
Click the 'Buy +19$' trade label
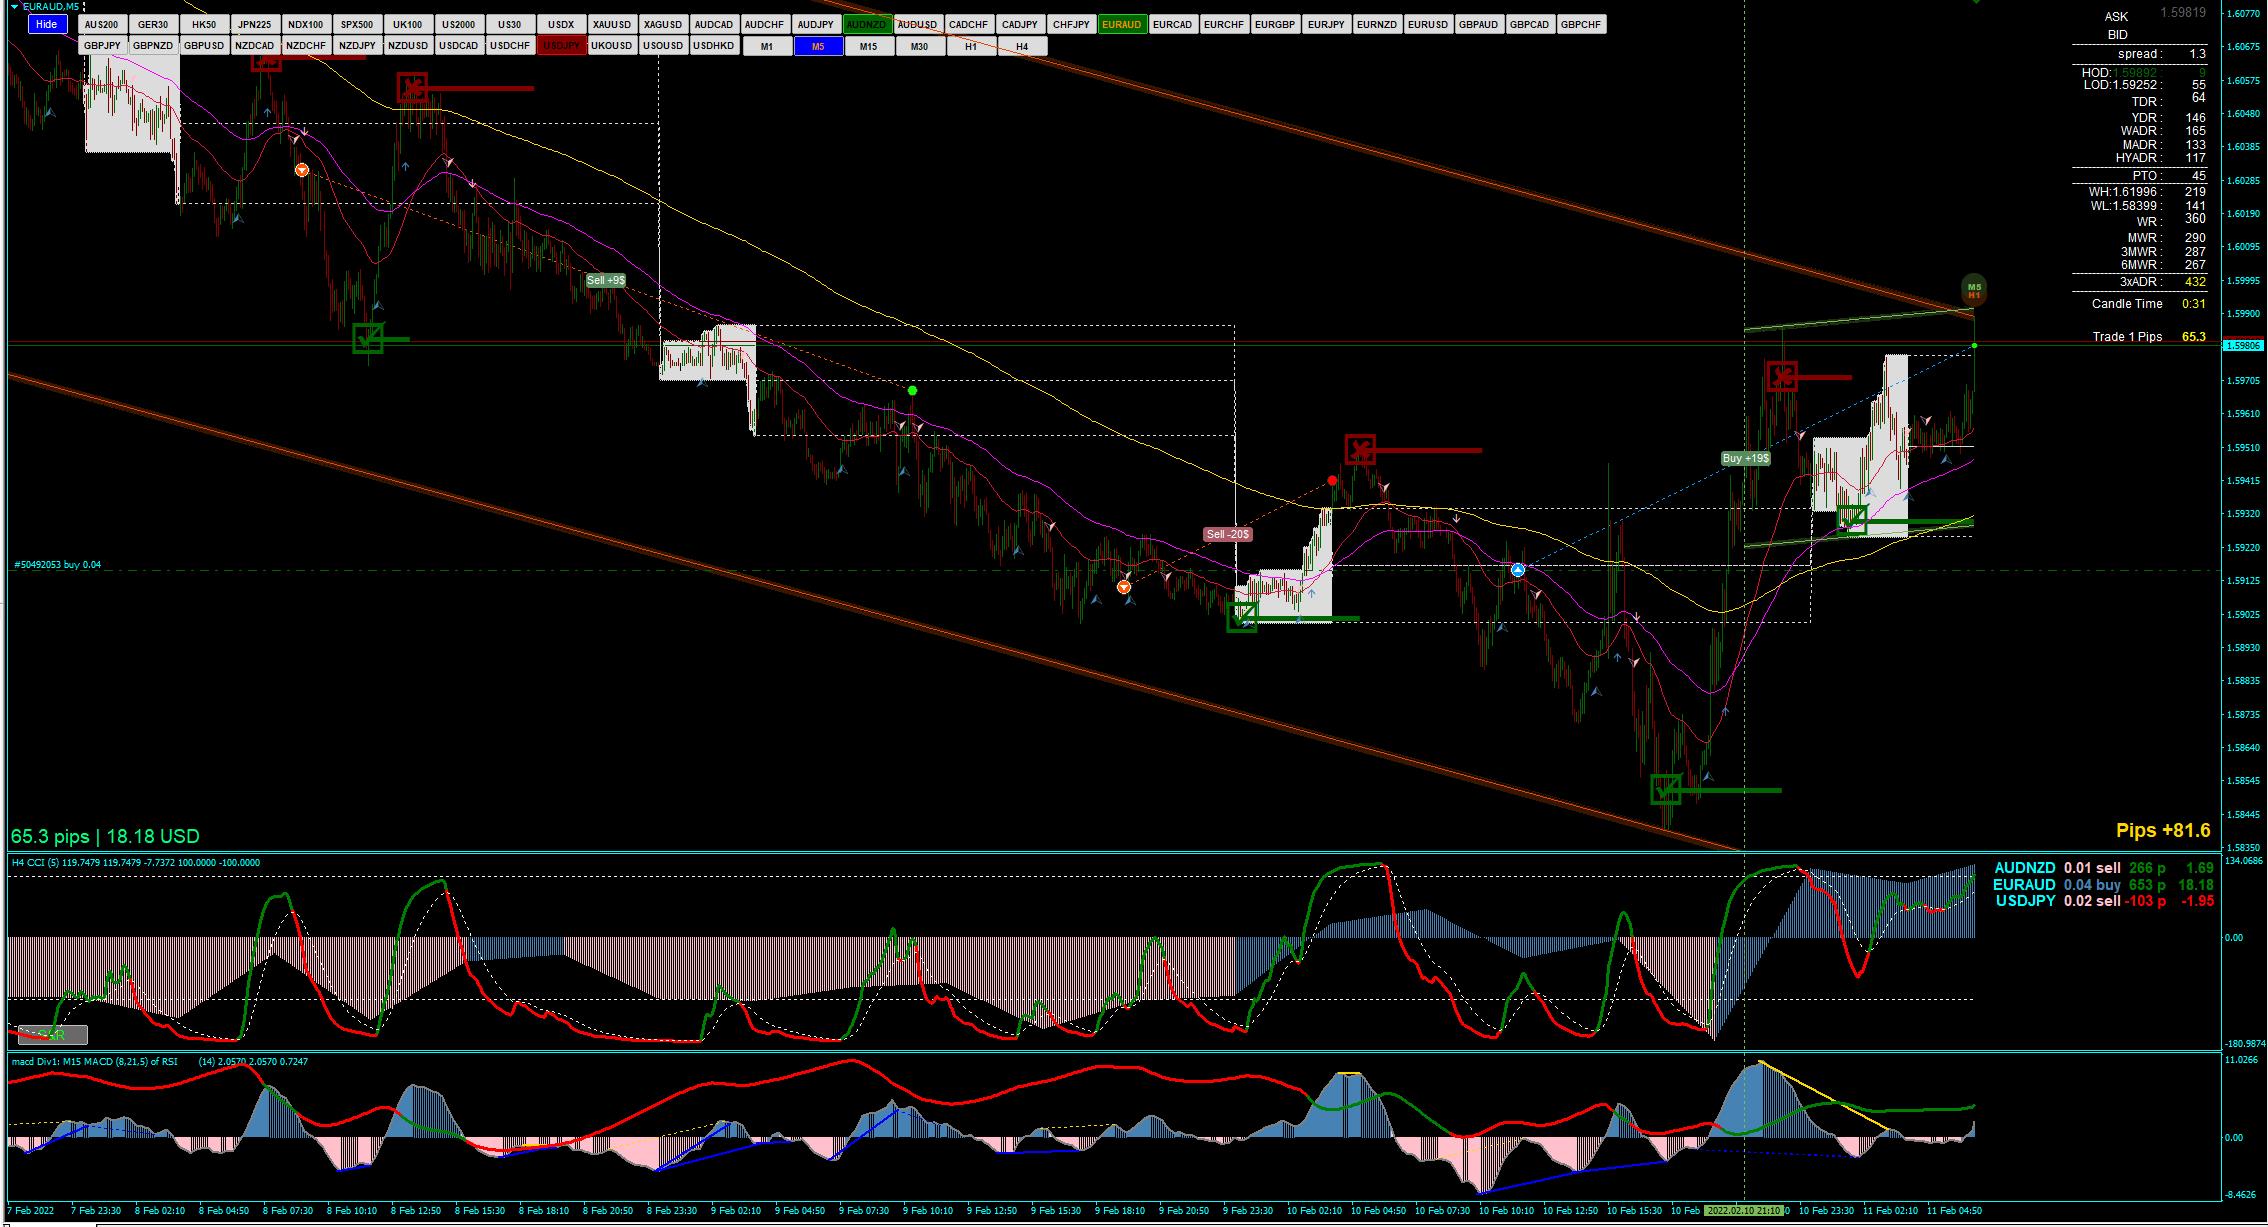(x=1746, y=458)
